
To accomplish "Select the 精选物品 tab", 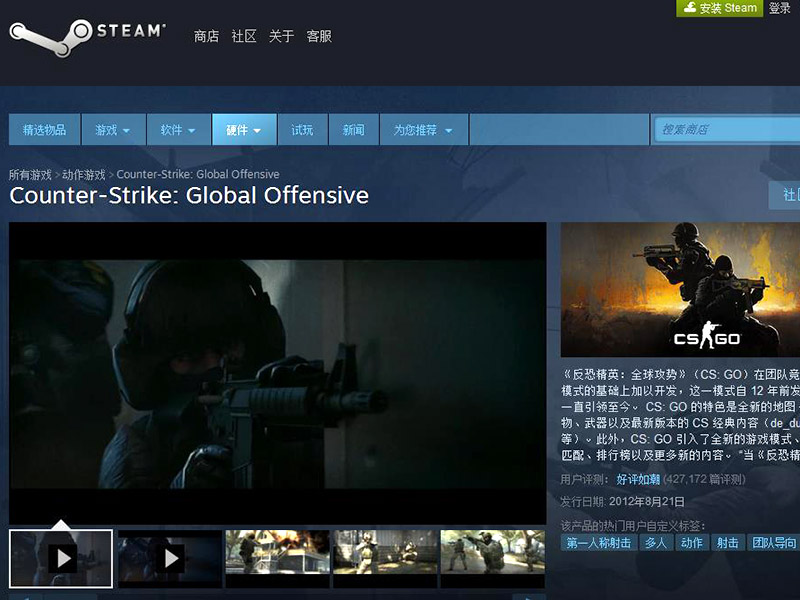I will click(x=44, y=130).
